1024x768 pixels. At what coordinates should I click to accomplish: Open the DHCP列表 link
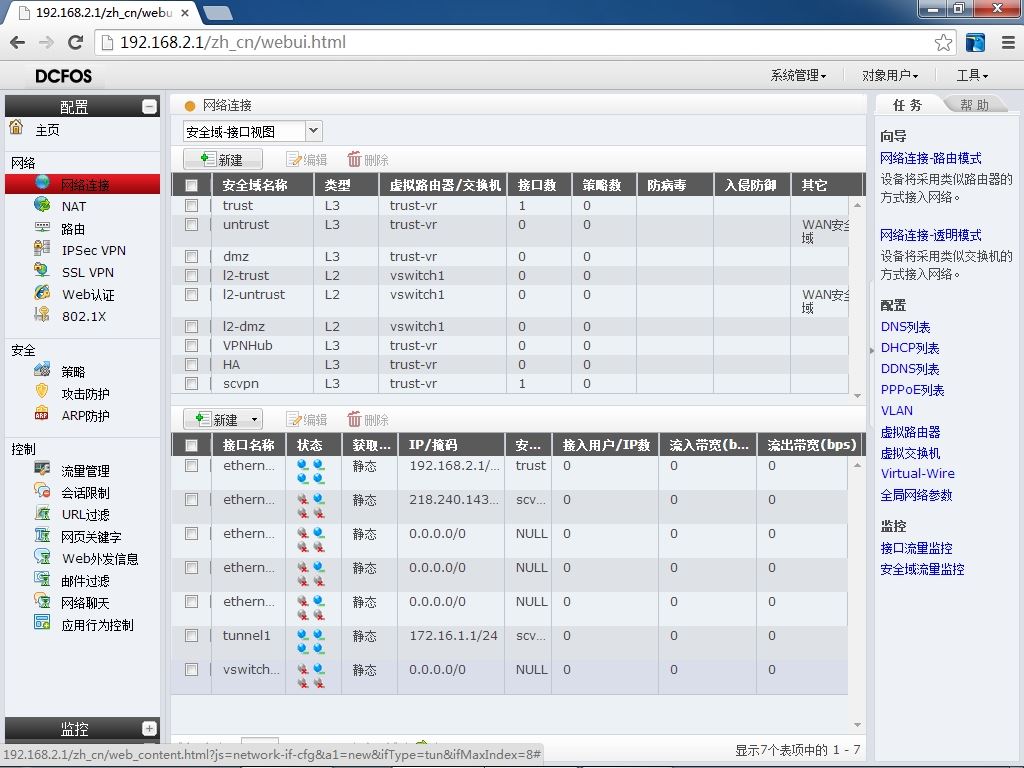(x=910, y=348)
